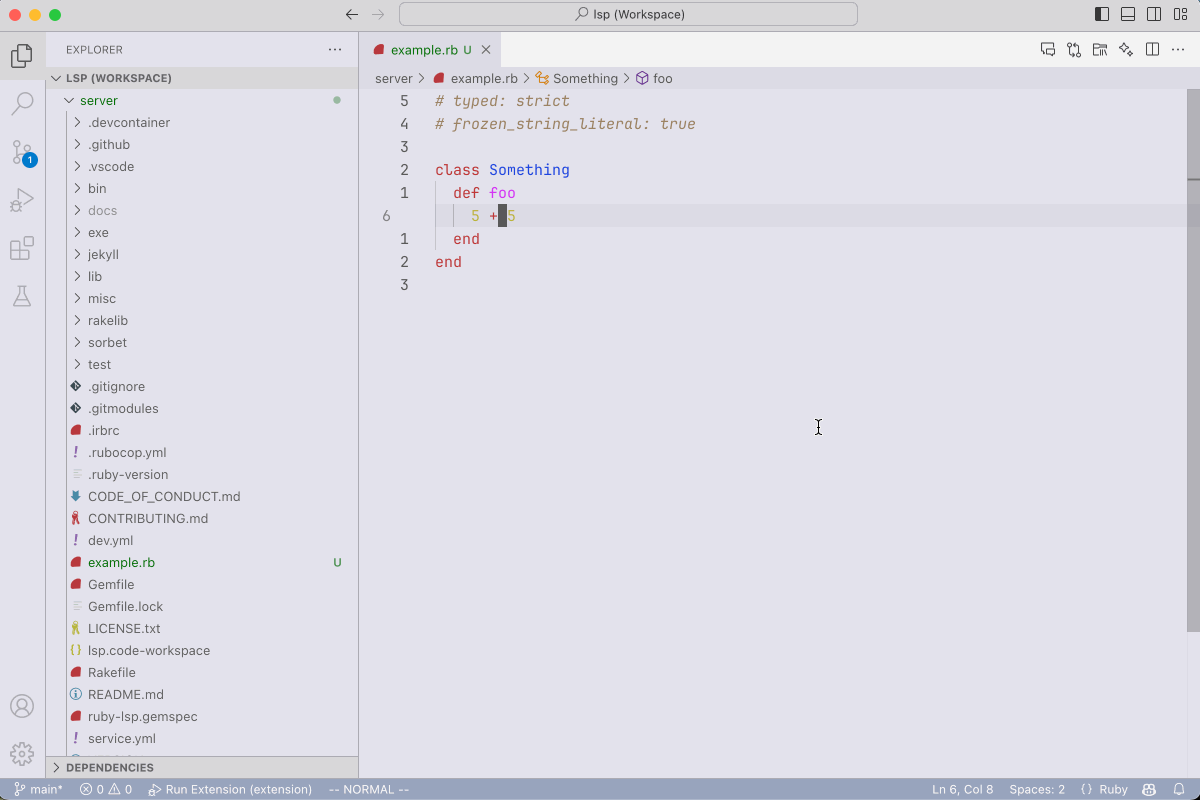Expand the docs folder

(202, 210)
